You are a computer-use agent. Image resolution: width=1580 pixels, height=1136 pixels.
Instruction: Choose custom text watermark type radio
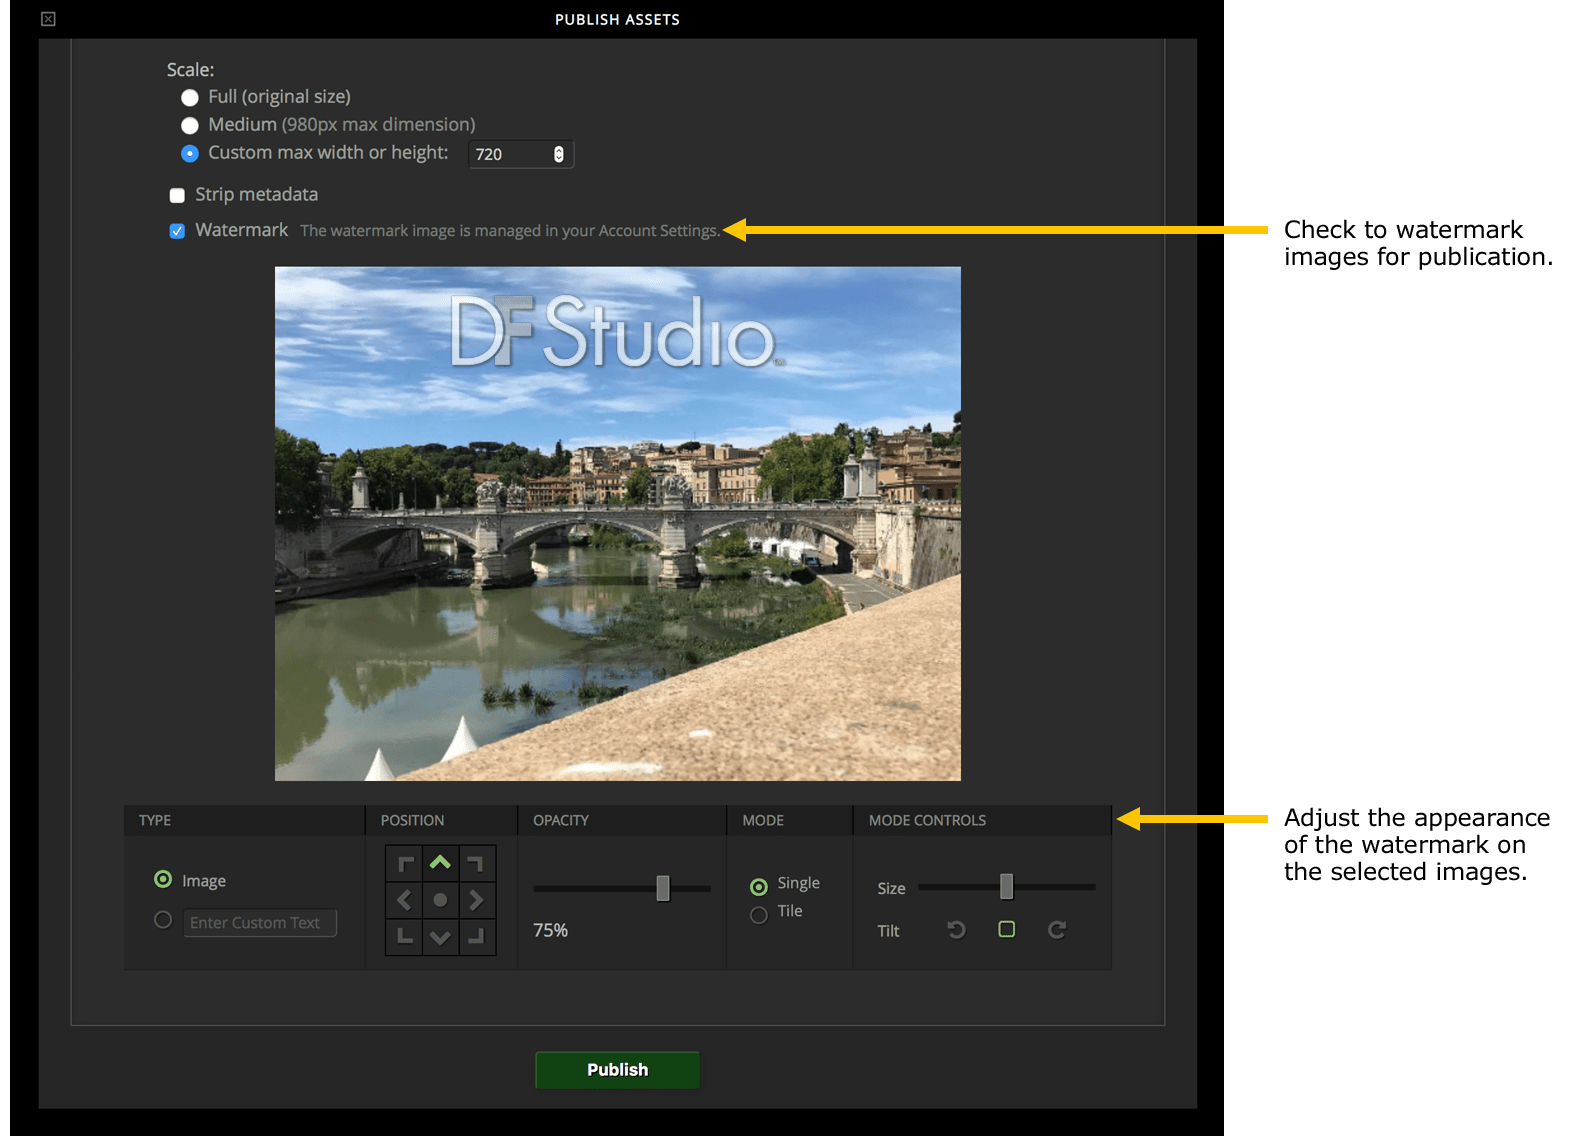pos(163,920)
